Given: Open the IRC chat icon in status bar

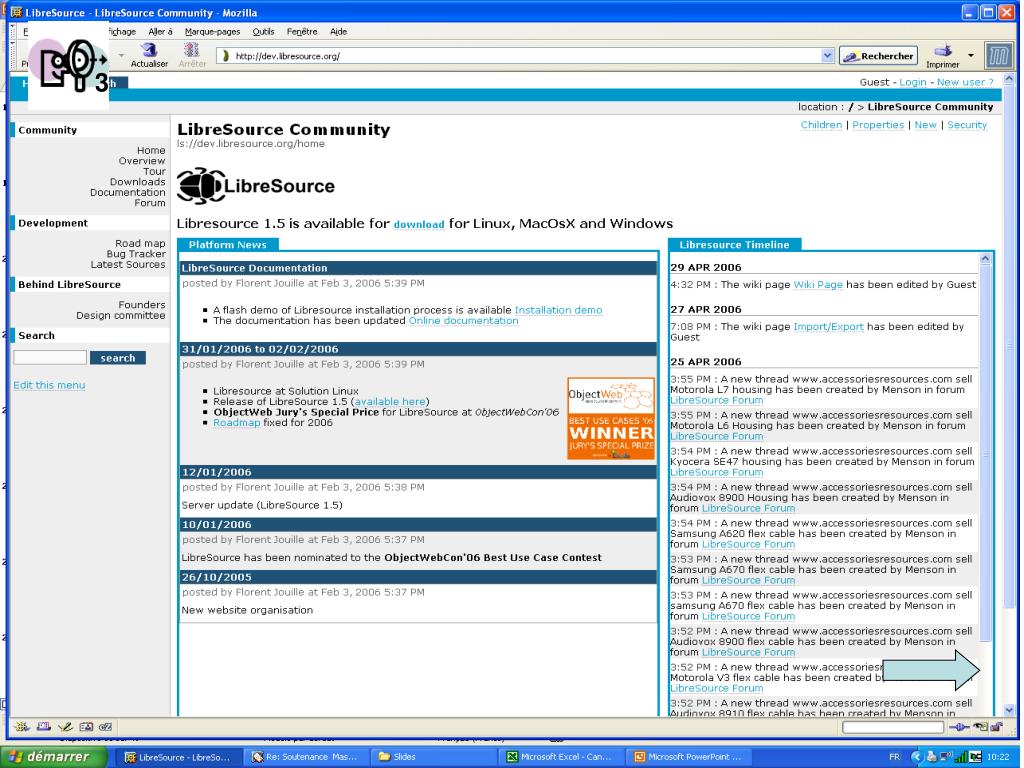Looking at the screenshot, I should [106, 726].
